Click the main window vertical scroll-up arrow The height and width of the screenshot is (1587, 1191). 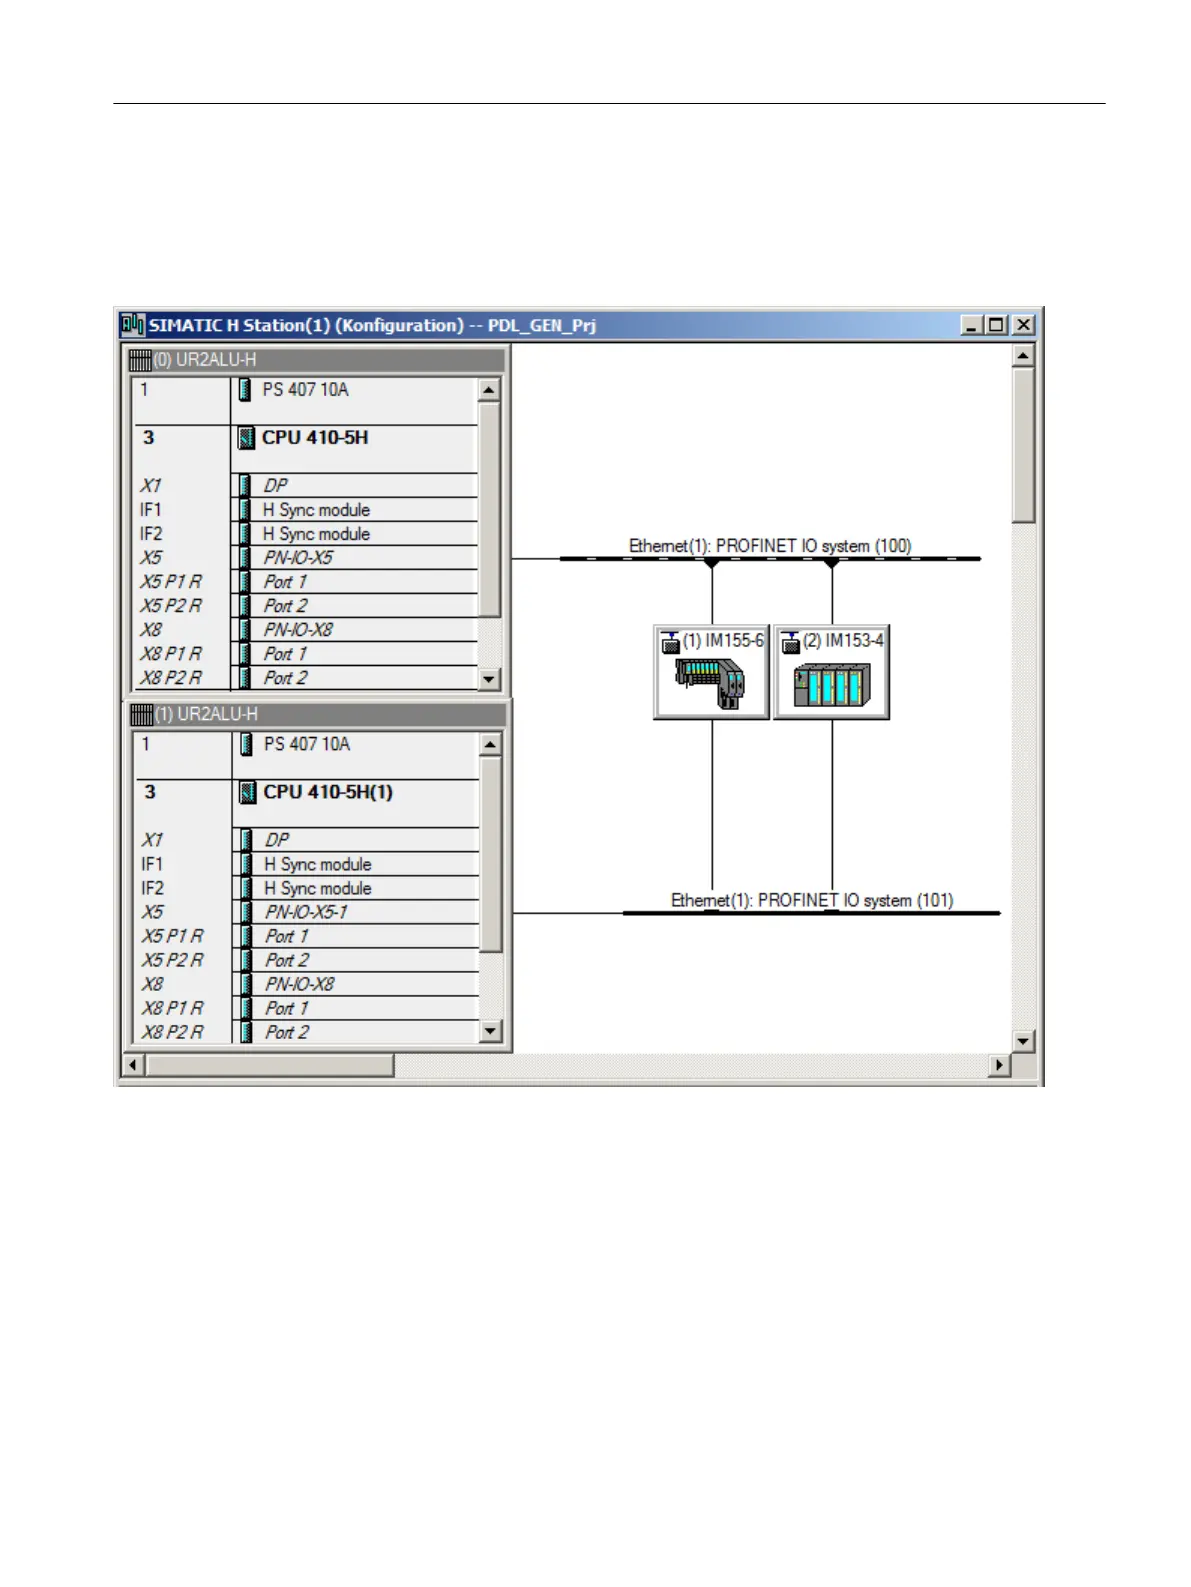[1023, 357]
